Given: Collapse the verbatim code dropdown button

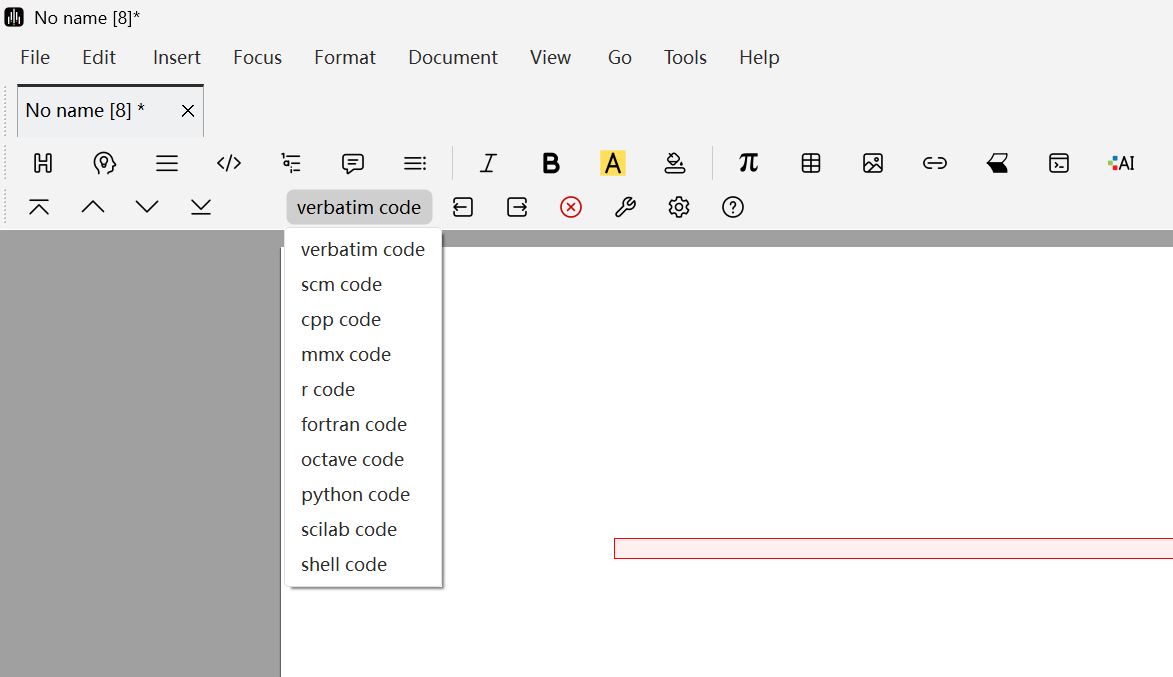Looking at the screenshot, I should (x=359, y=207).
